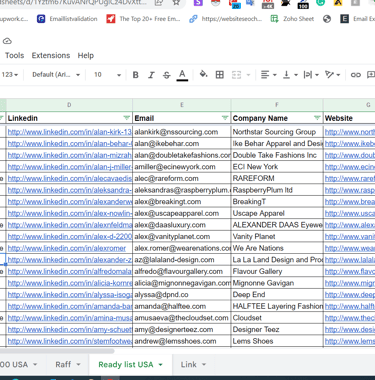Click the insert comment icon
This screenshot has width=375, height=380.
371,75
